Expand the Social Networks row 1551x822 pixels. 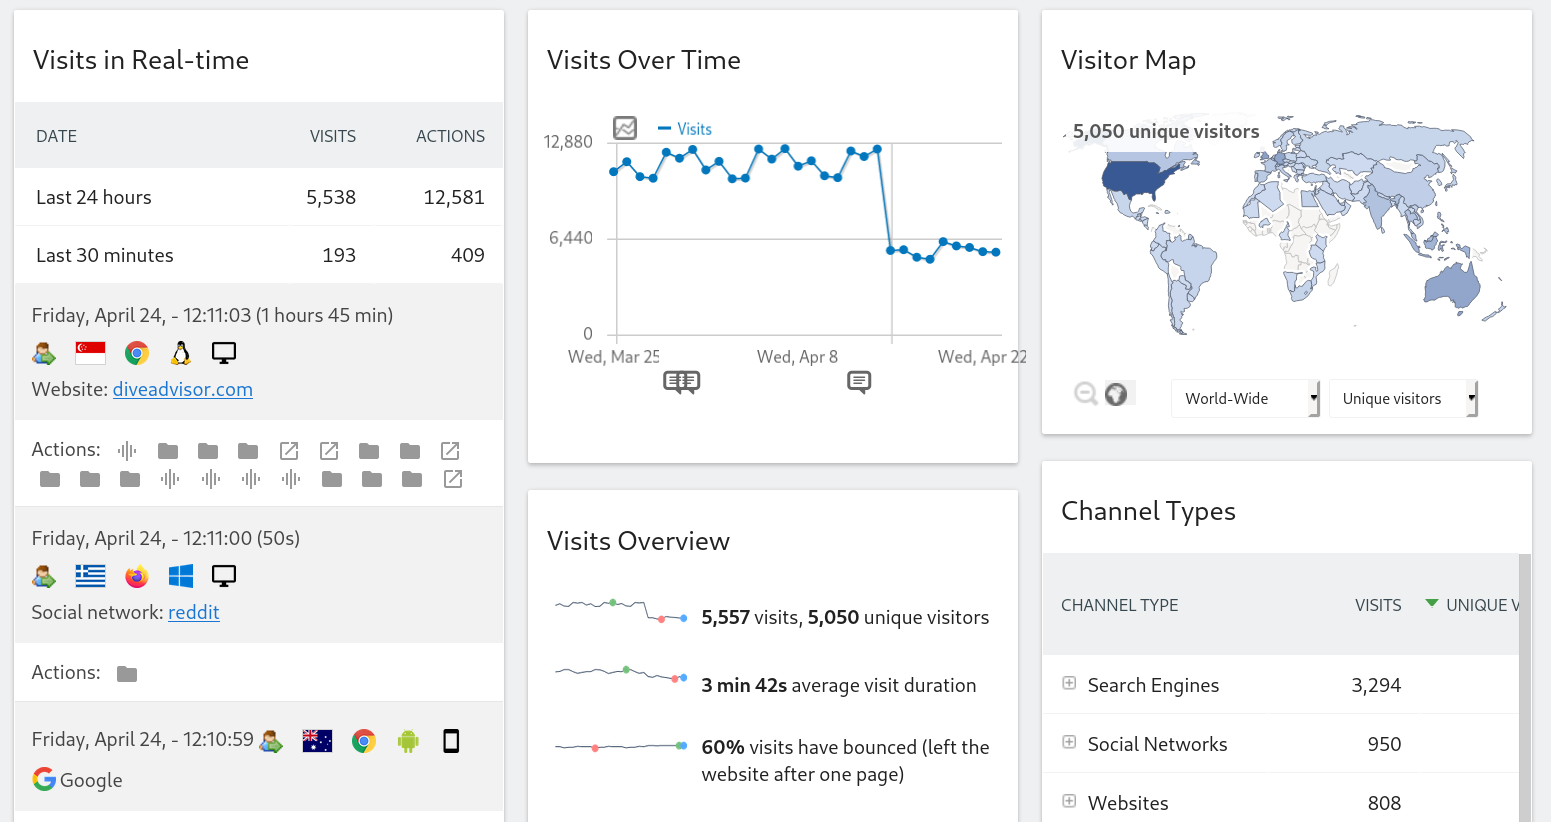click(1069, 743)
